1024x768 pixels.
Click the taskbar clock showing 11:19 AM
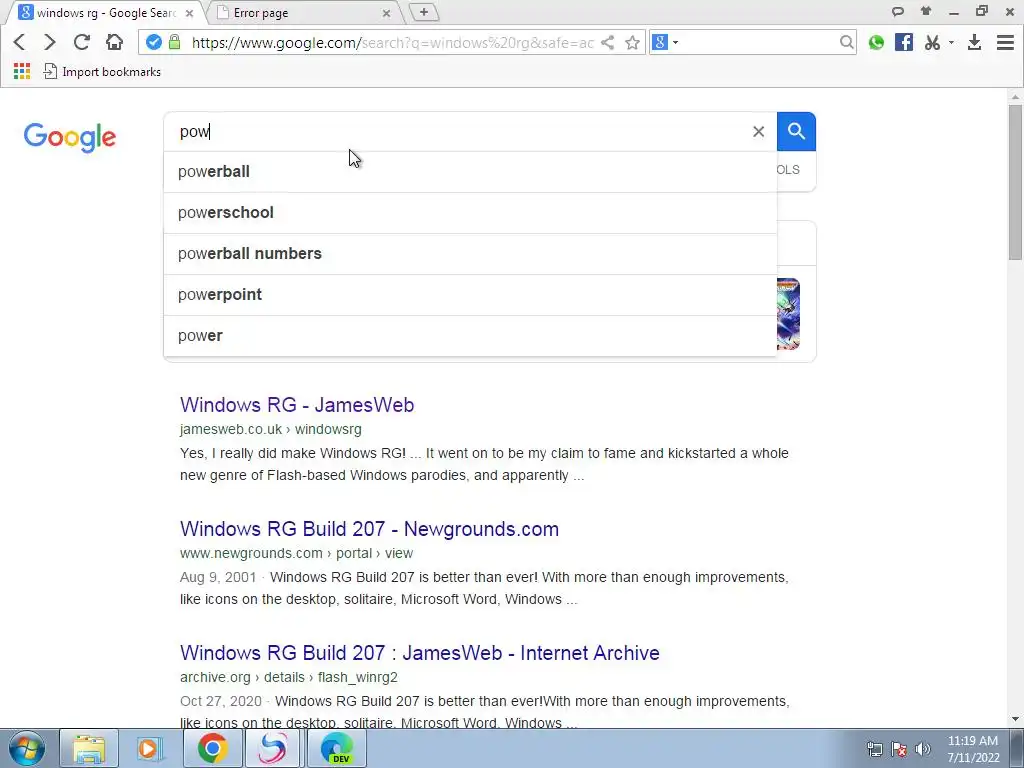click(x=973, y=748)
